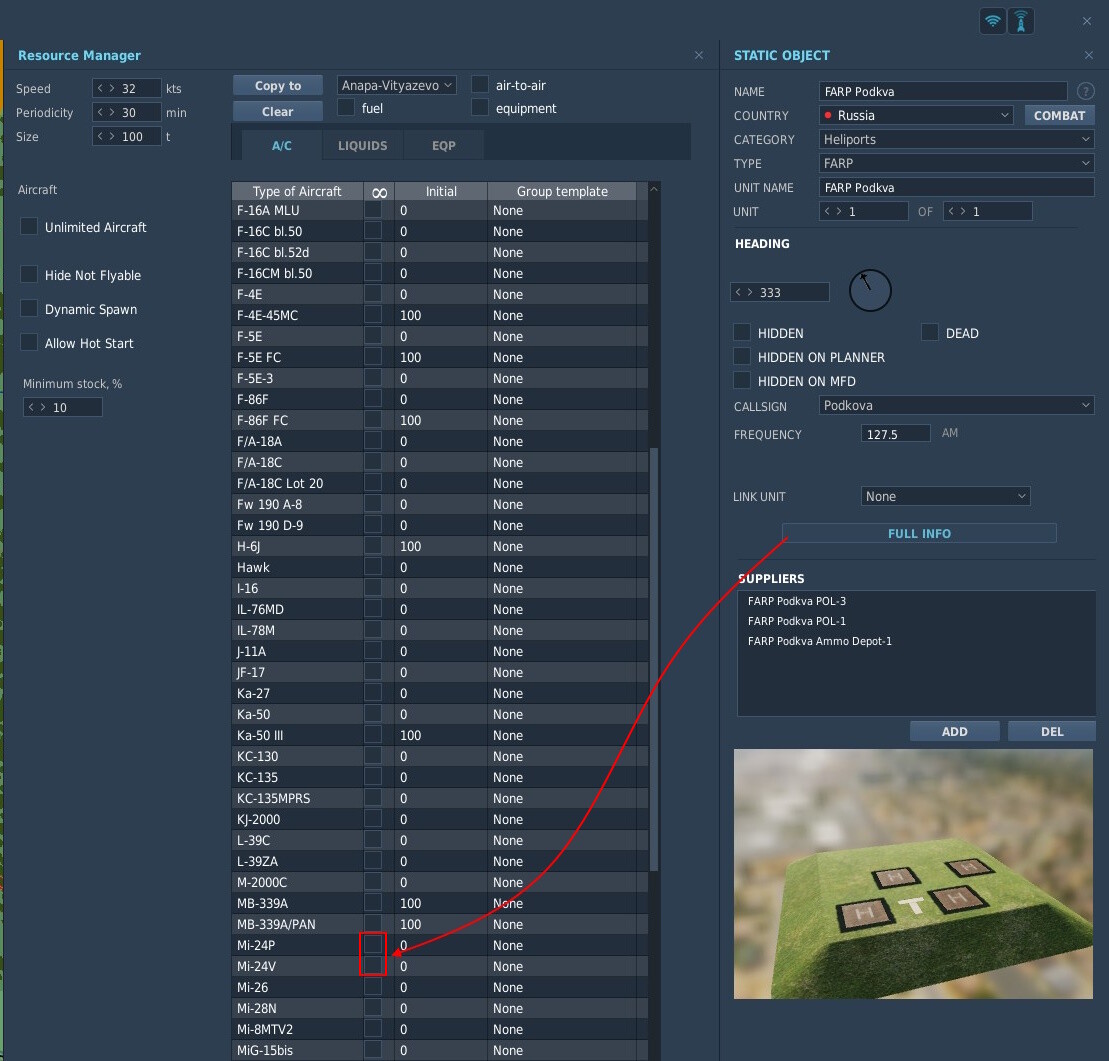Click the Wi-Fi network status icon
The width and height of the screenshot is (1109, 1061).
tap(993, 21)
